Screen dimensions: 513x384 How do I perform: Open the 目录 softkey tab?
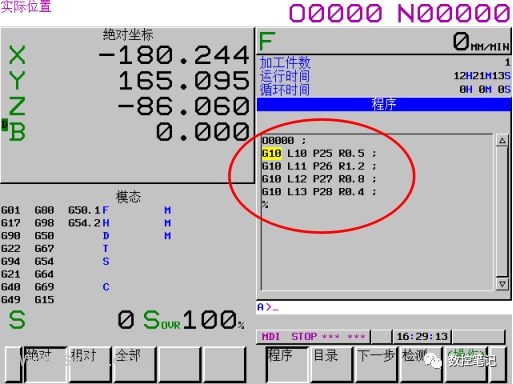pyautogui.click(x=332, y=364)
